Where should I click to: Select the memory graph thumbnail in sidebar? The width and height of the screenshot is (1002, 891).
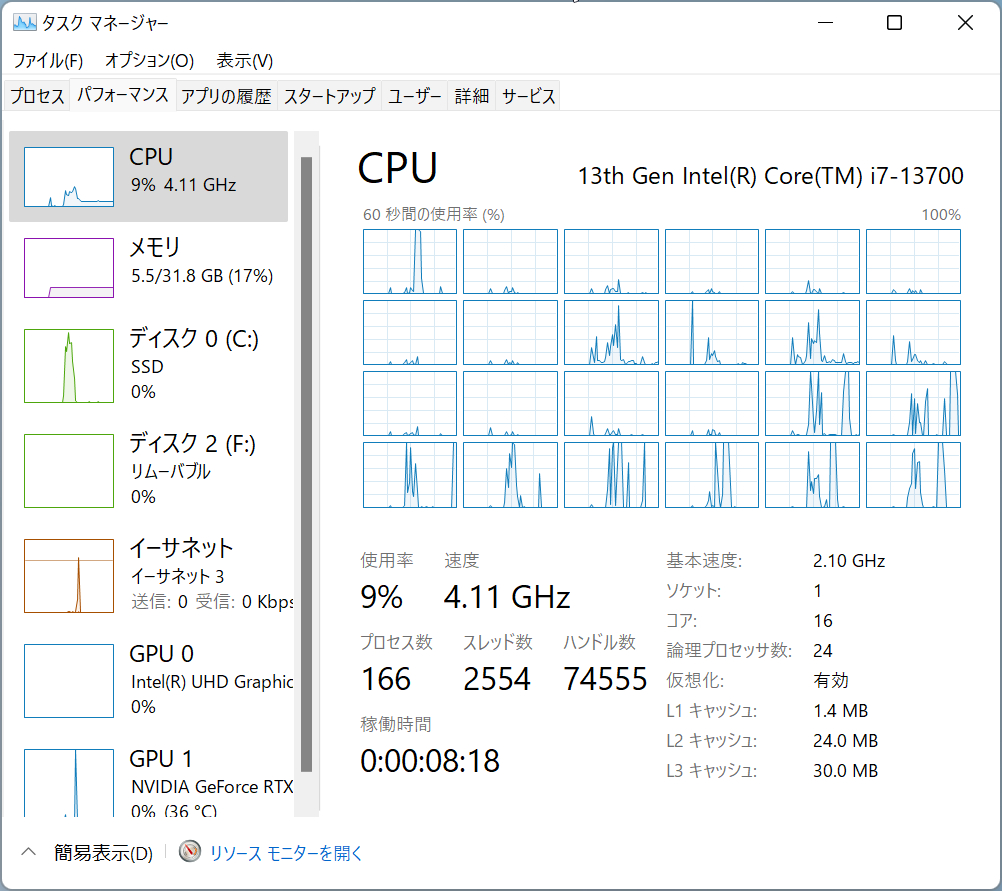click(x=68, y=268)
